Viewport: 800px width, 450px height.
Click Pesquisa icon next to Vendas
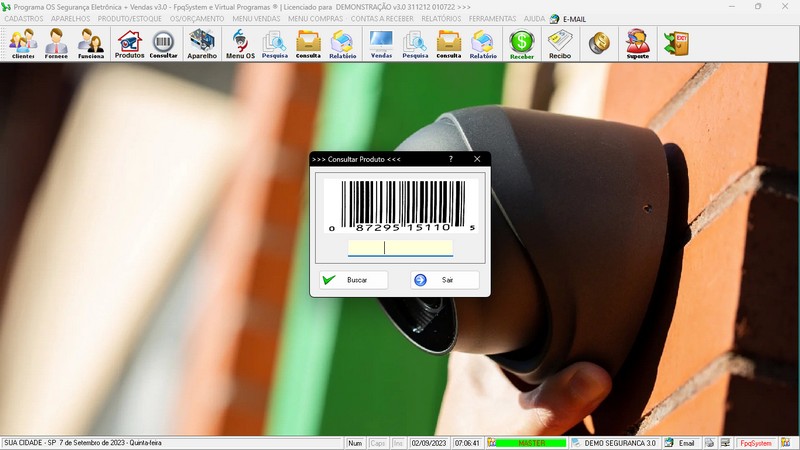point(415,44)
